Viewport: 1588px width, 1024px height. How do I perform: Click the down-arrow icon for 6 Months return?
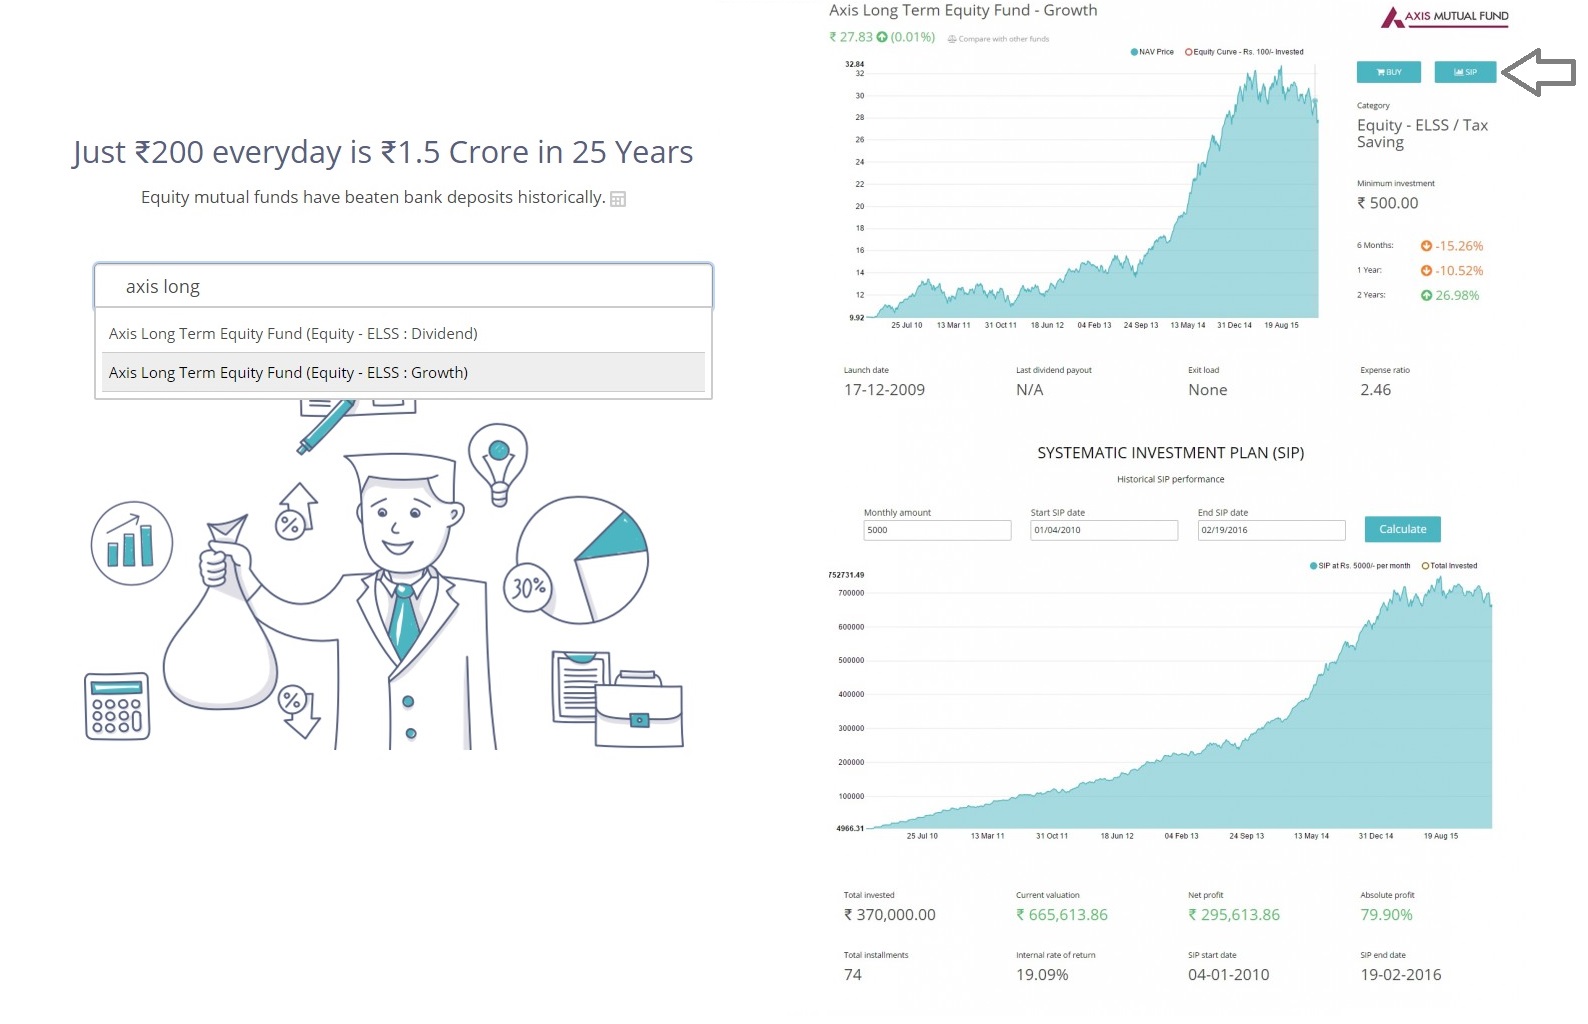click(x=1426, y=246)
